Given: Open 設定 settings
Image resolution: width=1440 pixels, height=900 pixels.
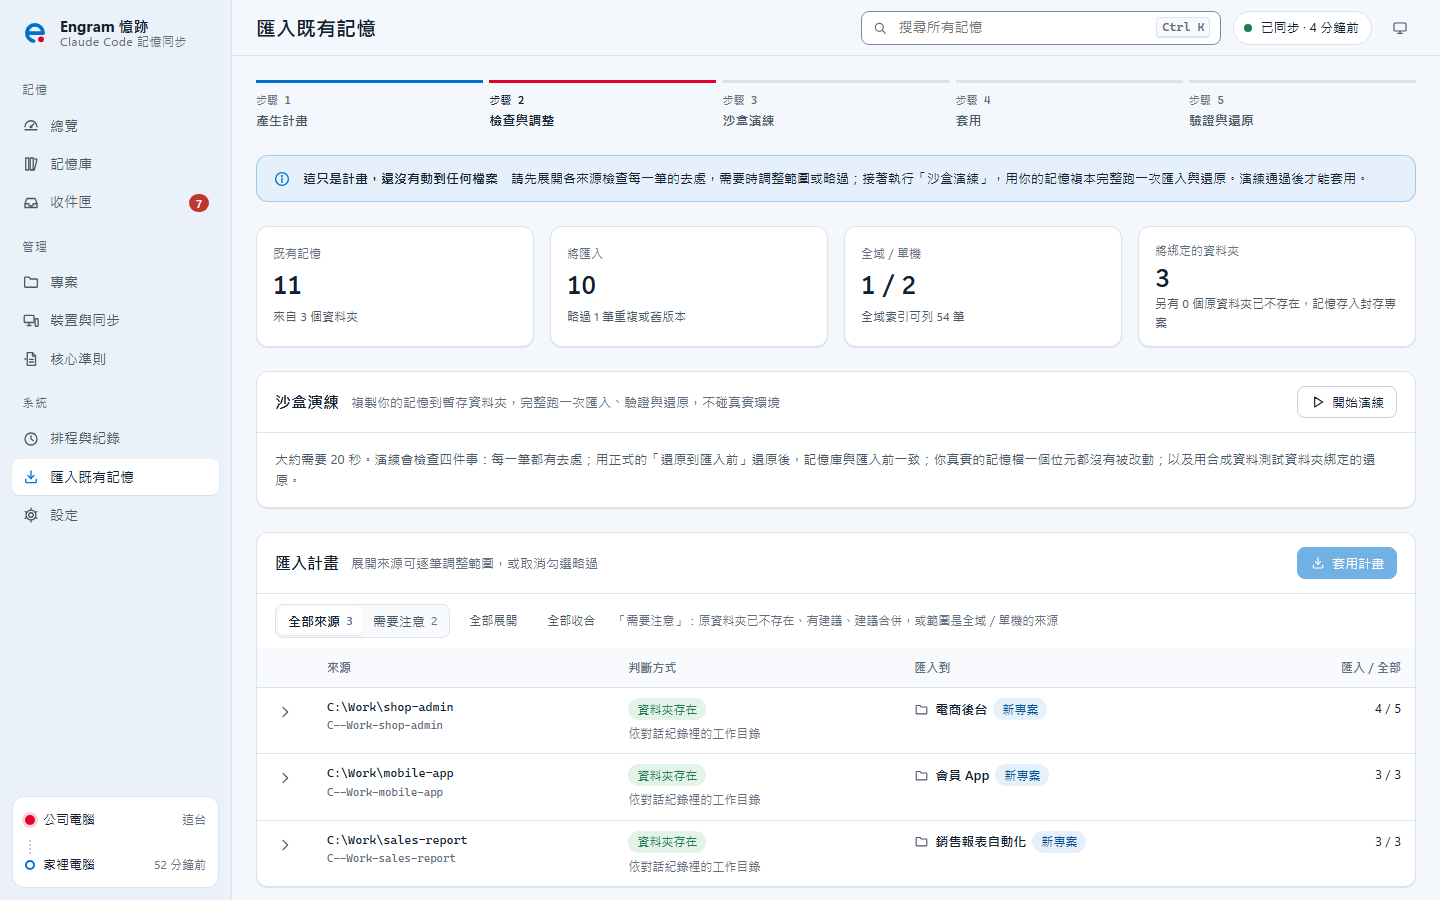Looking at the screenshot, I should pos(115,515).
